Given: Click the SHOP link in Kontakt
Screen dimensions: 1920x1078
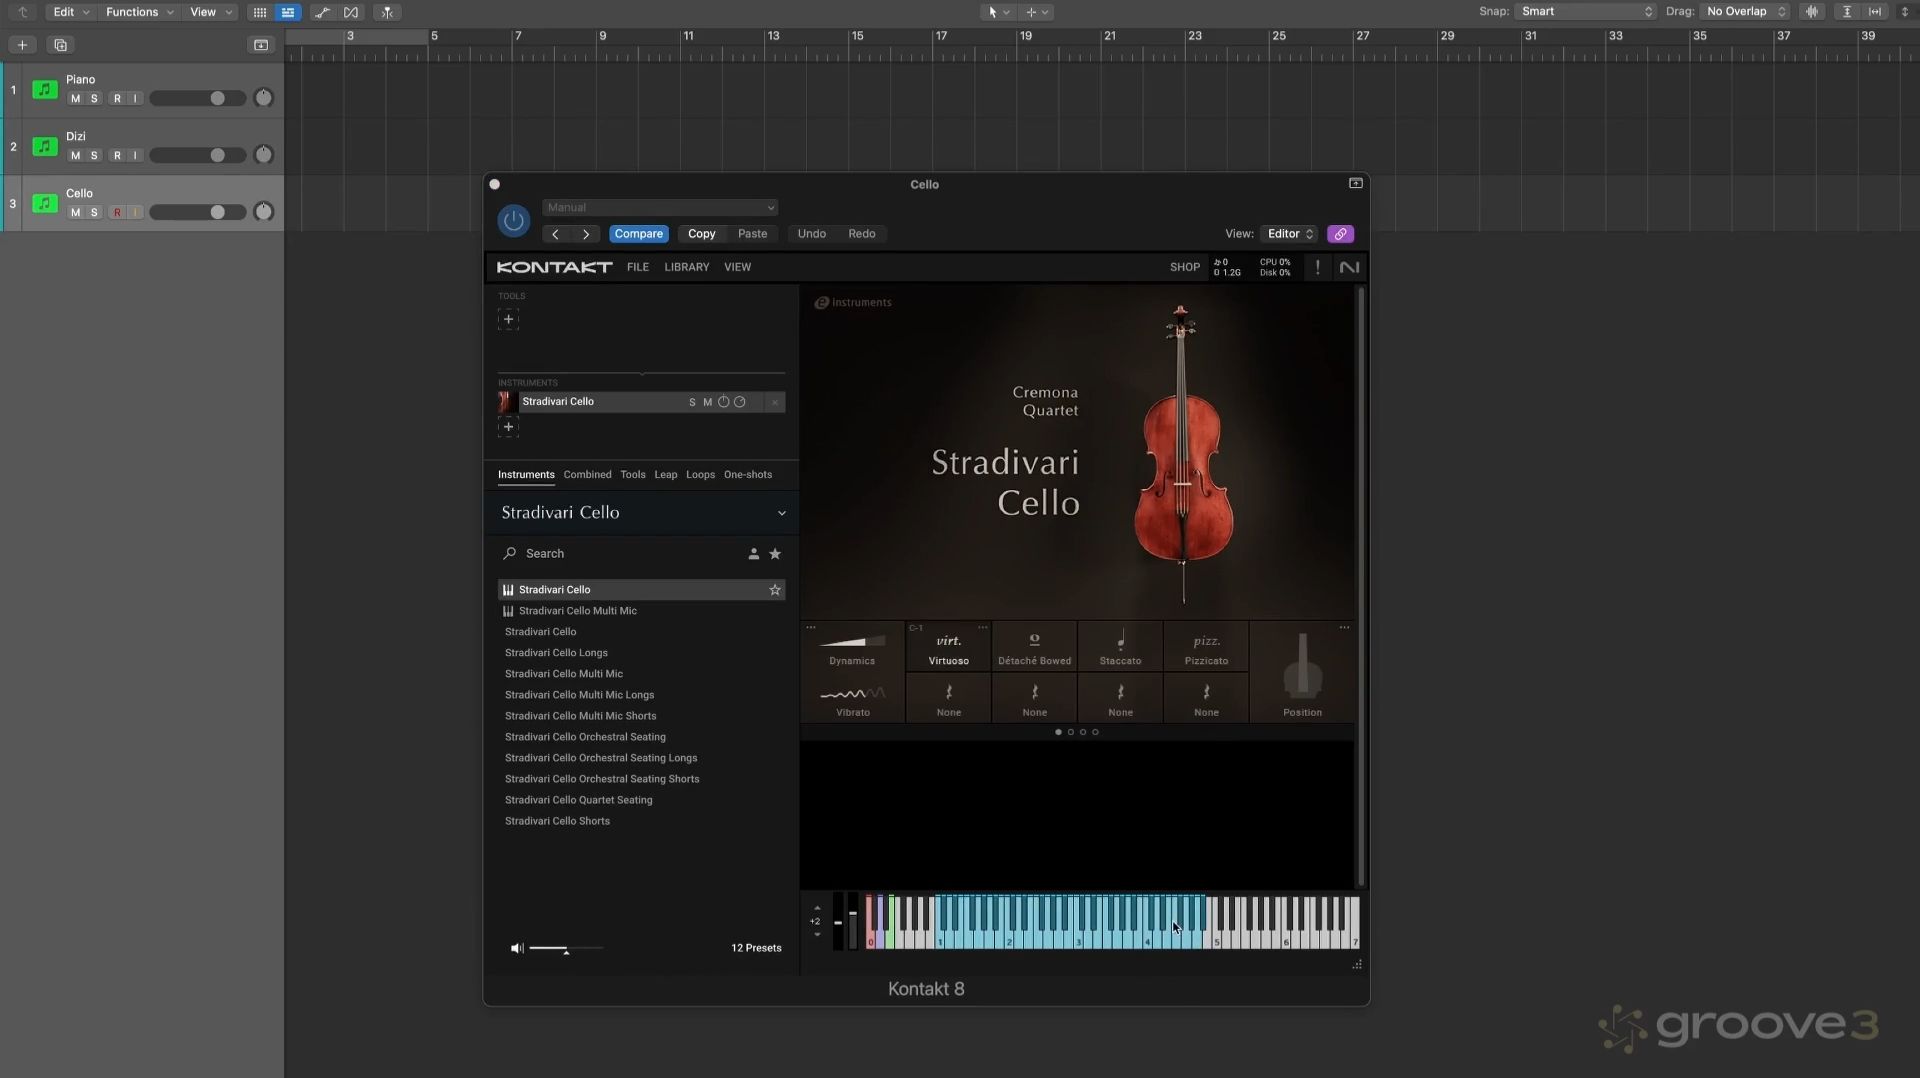Looking at the screenshot, I should pyautogui.click(x=1184, y=267).
